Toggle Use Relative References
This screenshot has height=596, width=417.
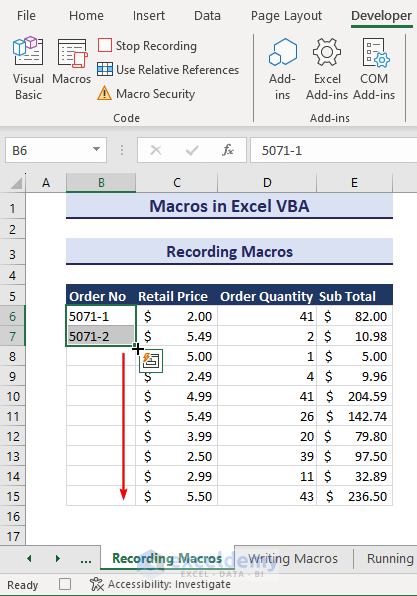coord(168,70)
